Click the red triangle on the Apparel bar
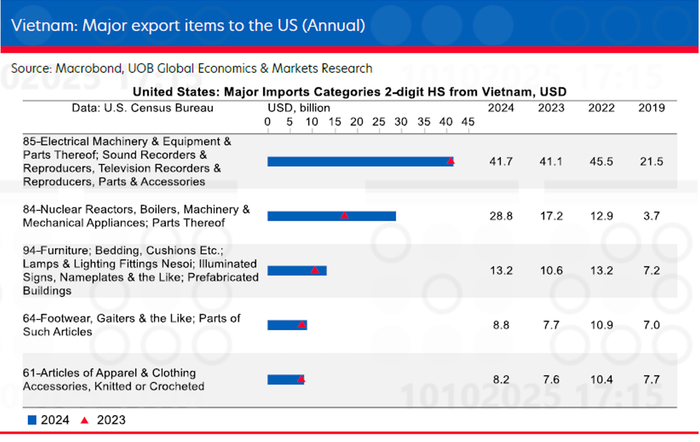This screenshot has height=442, width=700. click(x=301, y=378)
